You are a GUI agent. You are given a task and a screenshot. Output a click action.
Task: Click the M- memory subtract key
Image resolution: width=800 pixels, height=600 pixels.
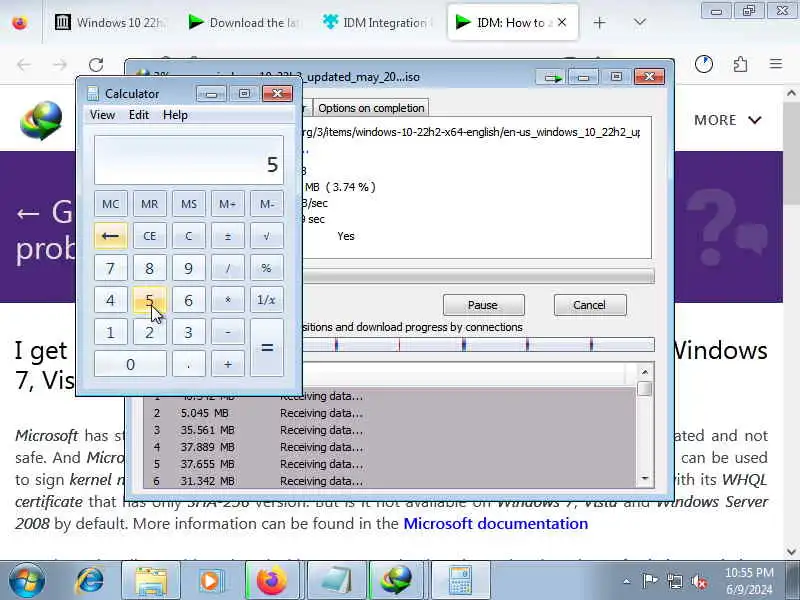point(266,204)
